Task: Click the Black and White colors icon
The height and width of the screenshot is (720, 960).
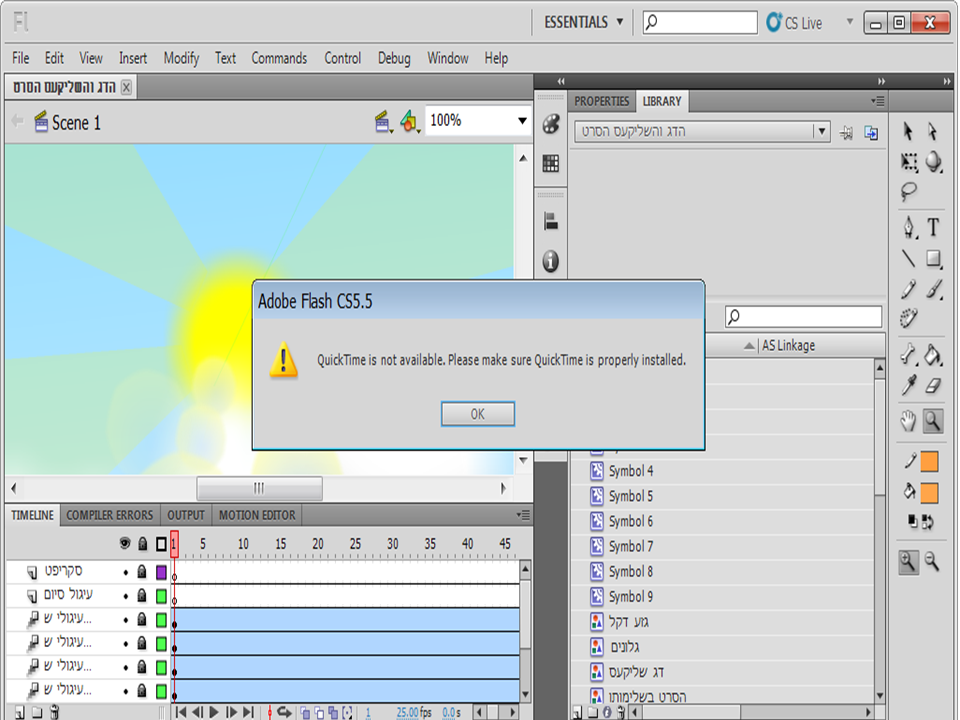Action: (912, 522)
